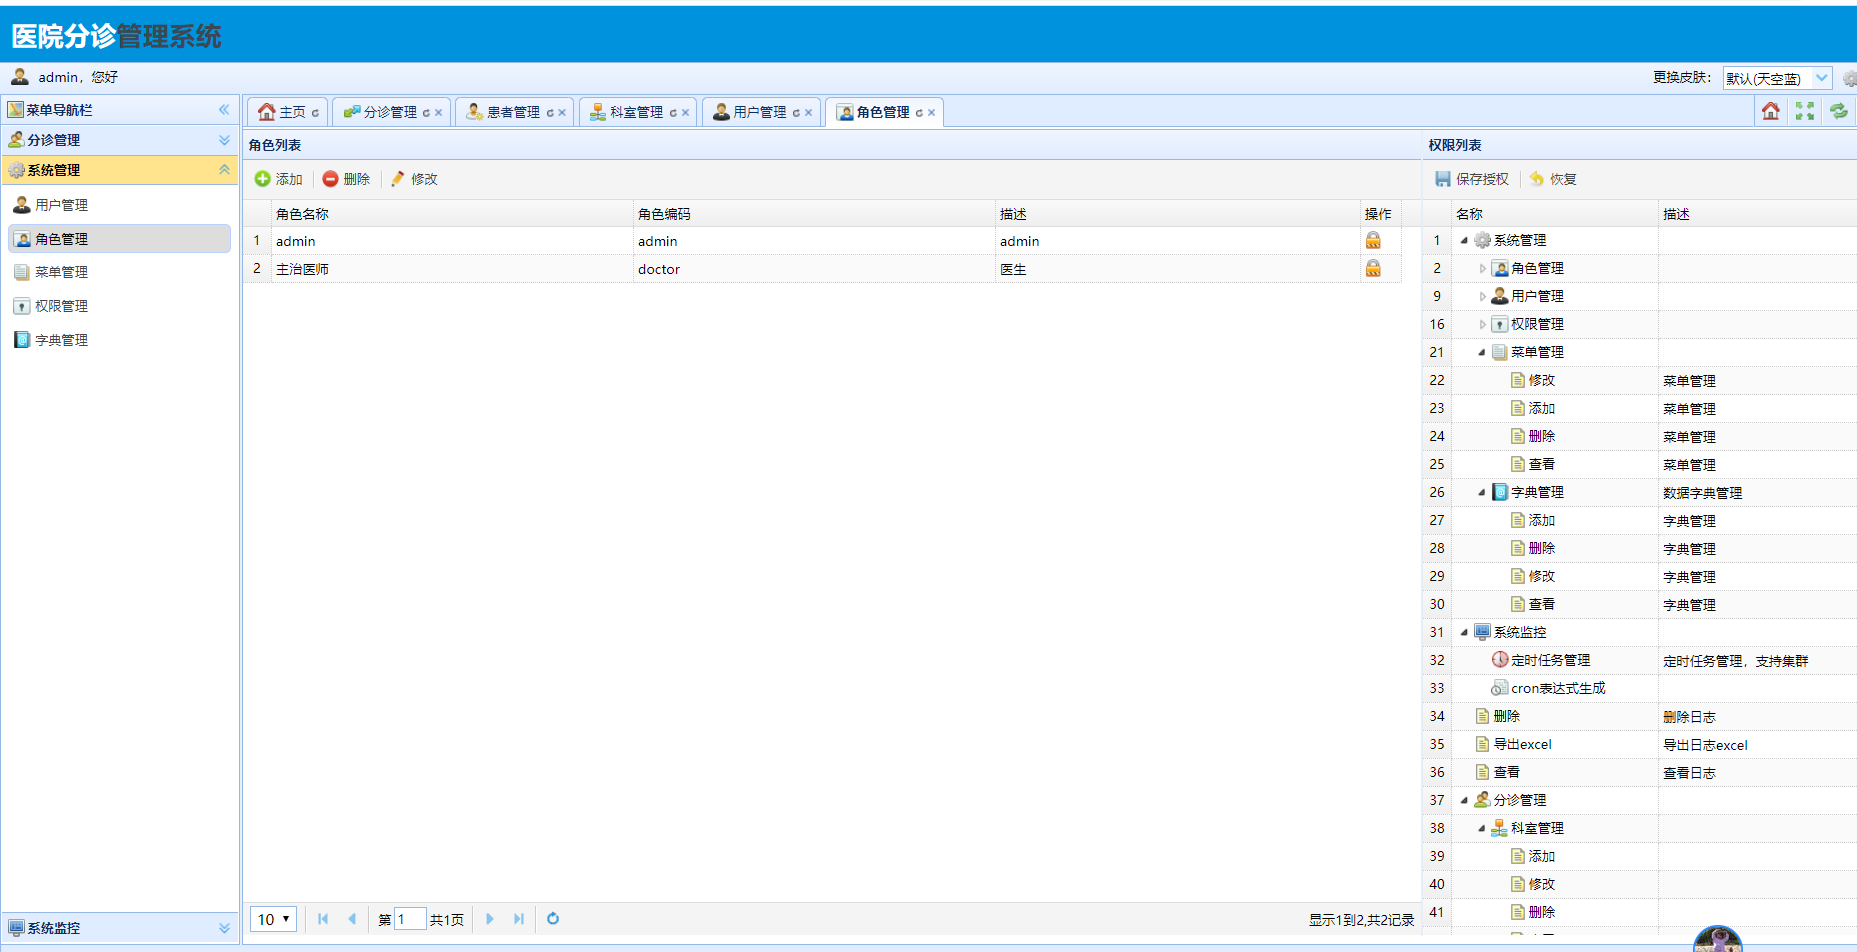Click the 角色名称 column header
The width and height of the screenshot is (1857, 952).
point(452,214)
